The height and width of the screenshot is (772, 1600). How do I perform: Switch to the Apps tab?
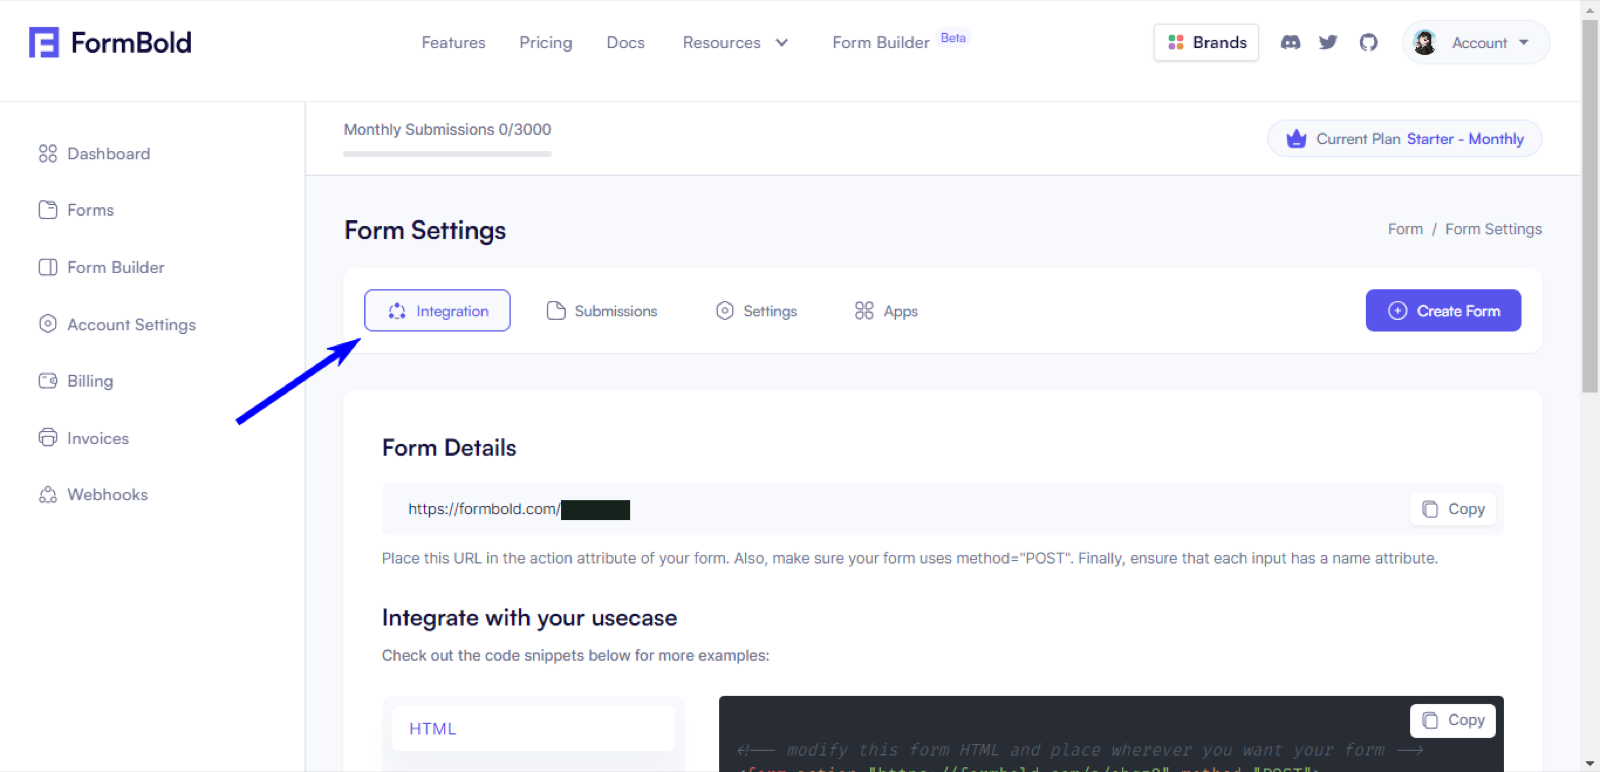tap(886, 311)
